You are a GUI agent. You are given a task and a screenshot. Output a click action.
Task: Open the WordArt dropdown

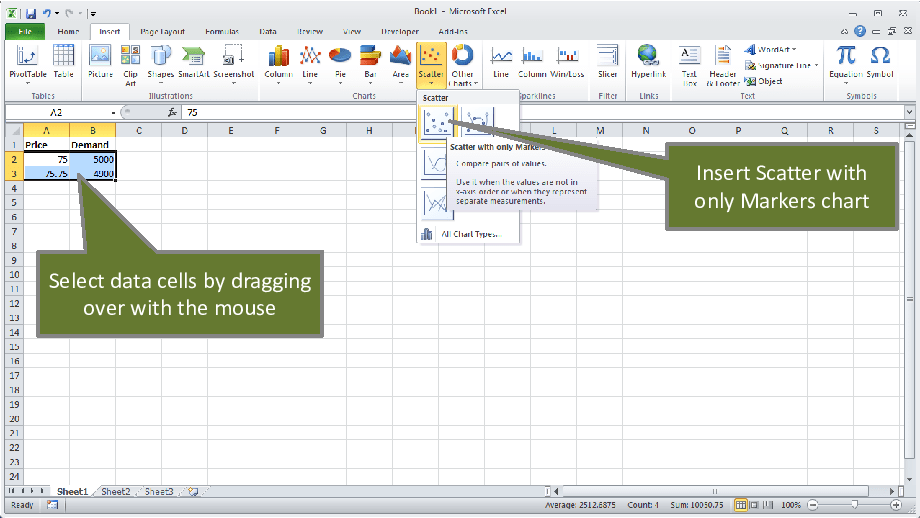(770, 49)
